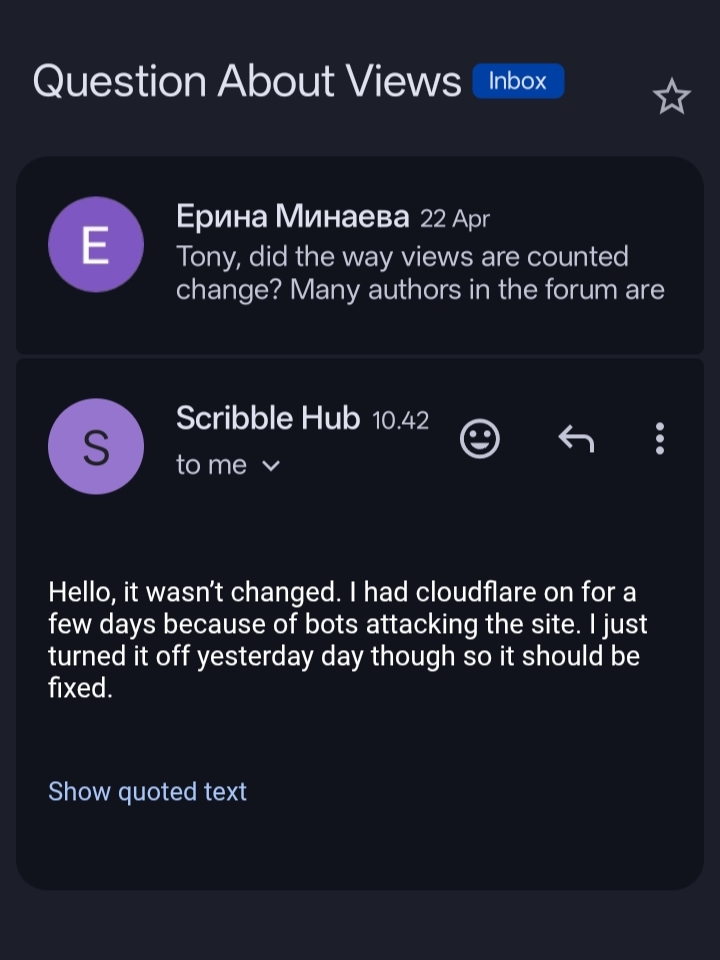720x960 pixels.
Task: Click the Inbox label badge
Action: [x=518, y=81]
